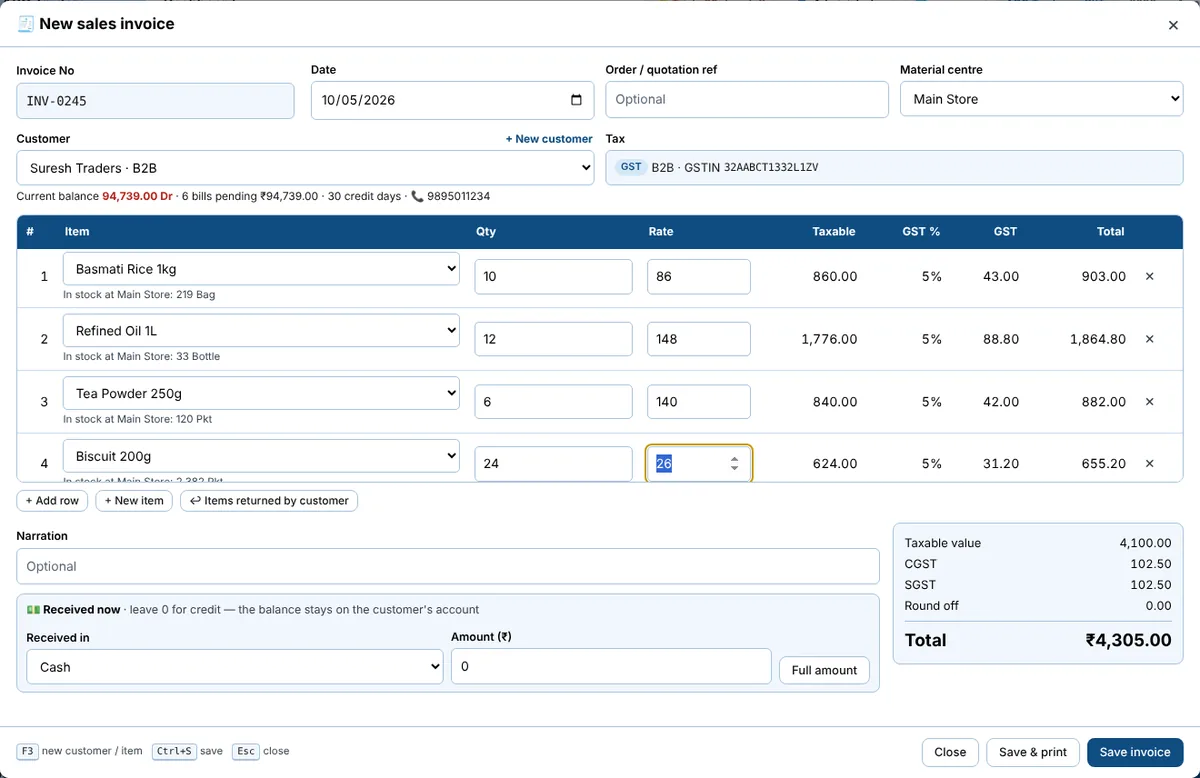Remove the Basmati Rice 1kg row
This screenshot has width=1200, height=778.
1149,276
